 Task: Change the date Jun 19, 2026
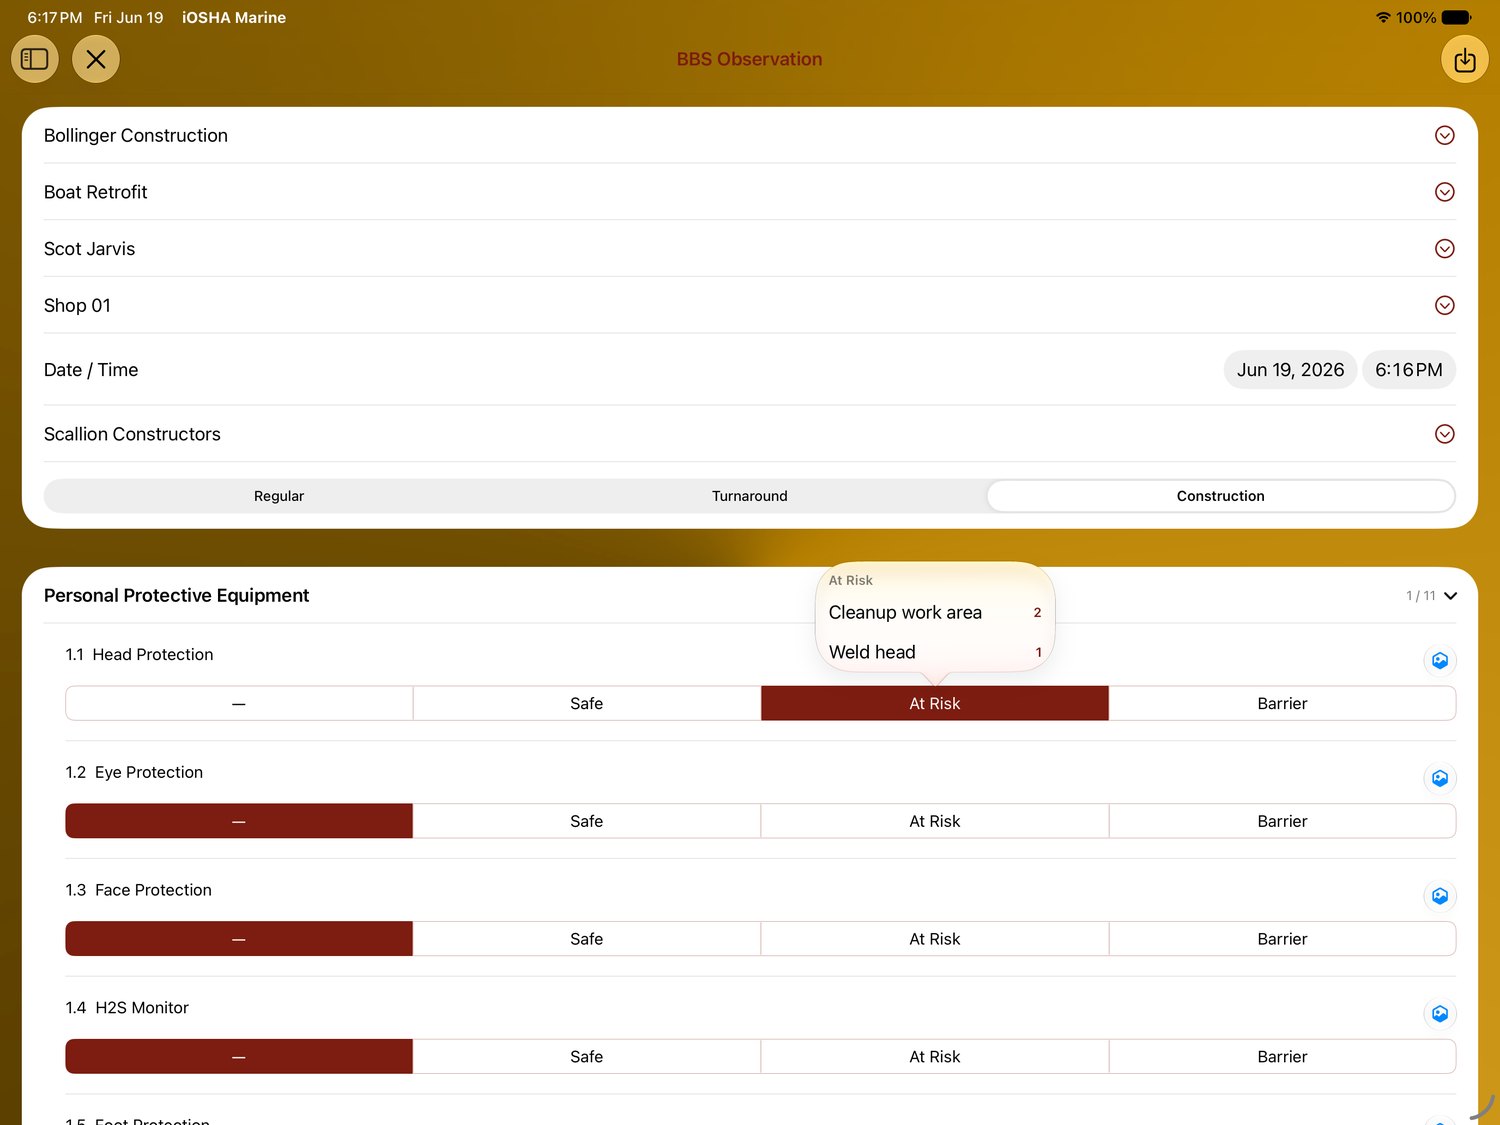pyautogui.click(x=1290, y=370)
